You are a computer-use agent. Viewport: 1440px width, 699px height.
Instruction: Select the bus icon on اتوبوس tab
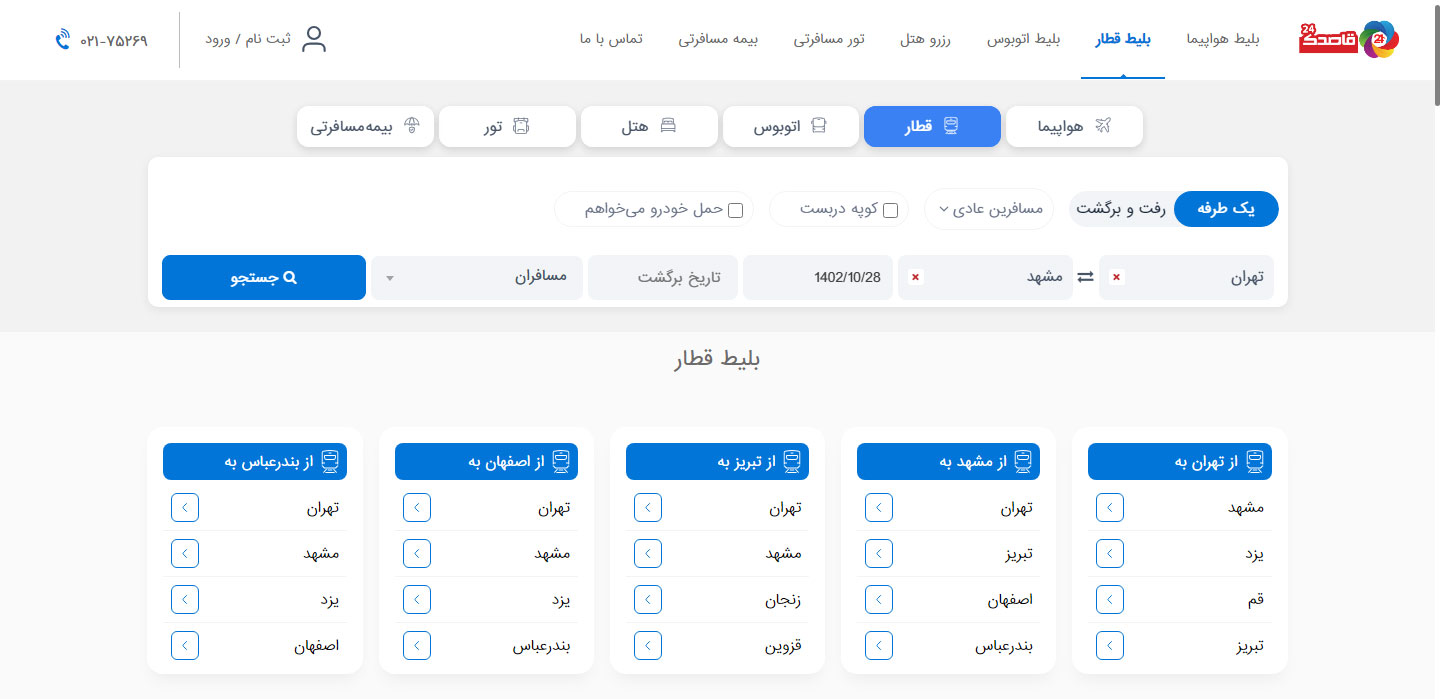point(818,125)
